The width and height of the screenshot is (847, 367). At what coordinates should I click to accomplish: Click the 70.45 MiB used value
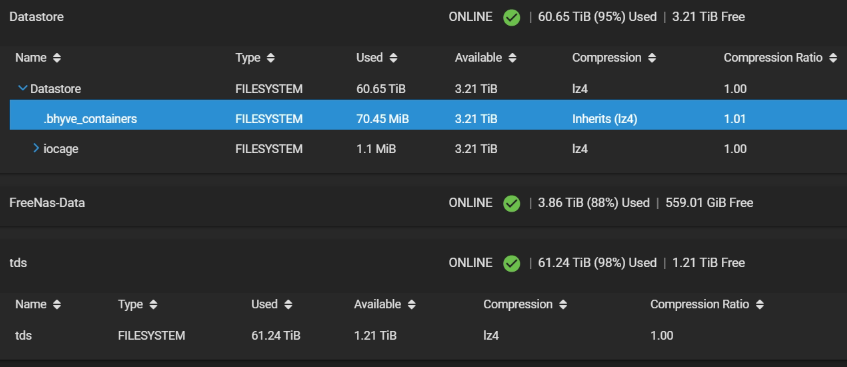(382, 119)
